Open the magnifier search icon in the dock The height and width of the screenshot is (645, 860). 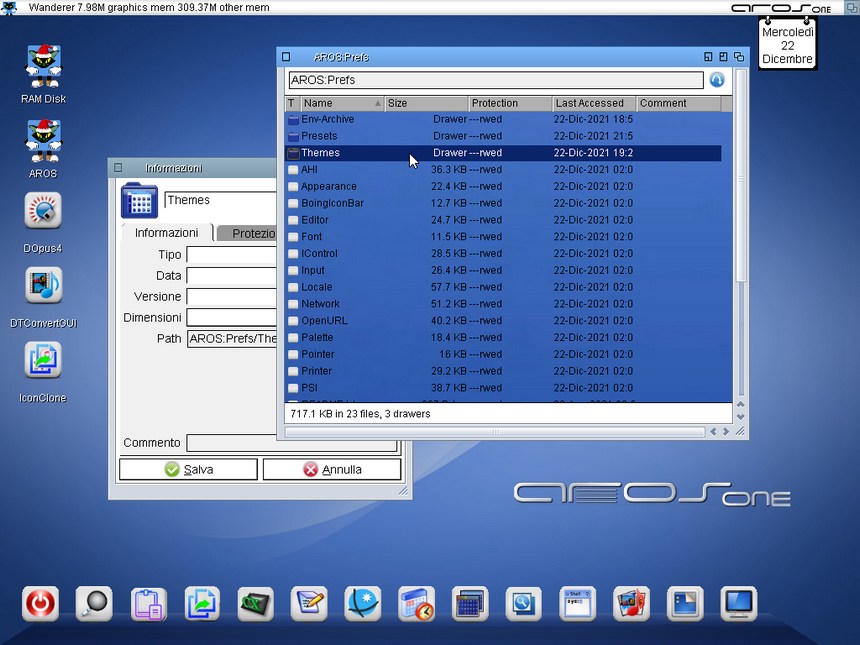95,603
